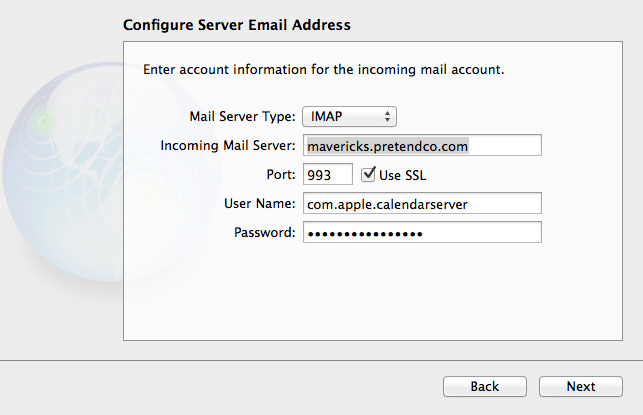Open the Mail Server Type IMAP dropdown
This screenshot has height=415, width=643.
(349, 116)
